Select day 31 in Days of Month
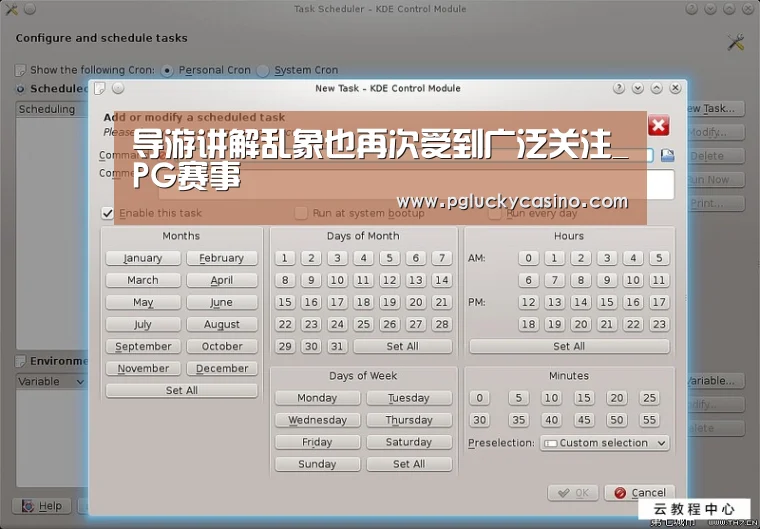The width and height of the screenshot is (760, 529). (x=337, y=346)
